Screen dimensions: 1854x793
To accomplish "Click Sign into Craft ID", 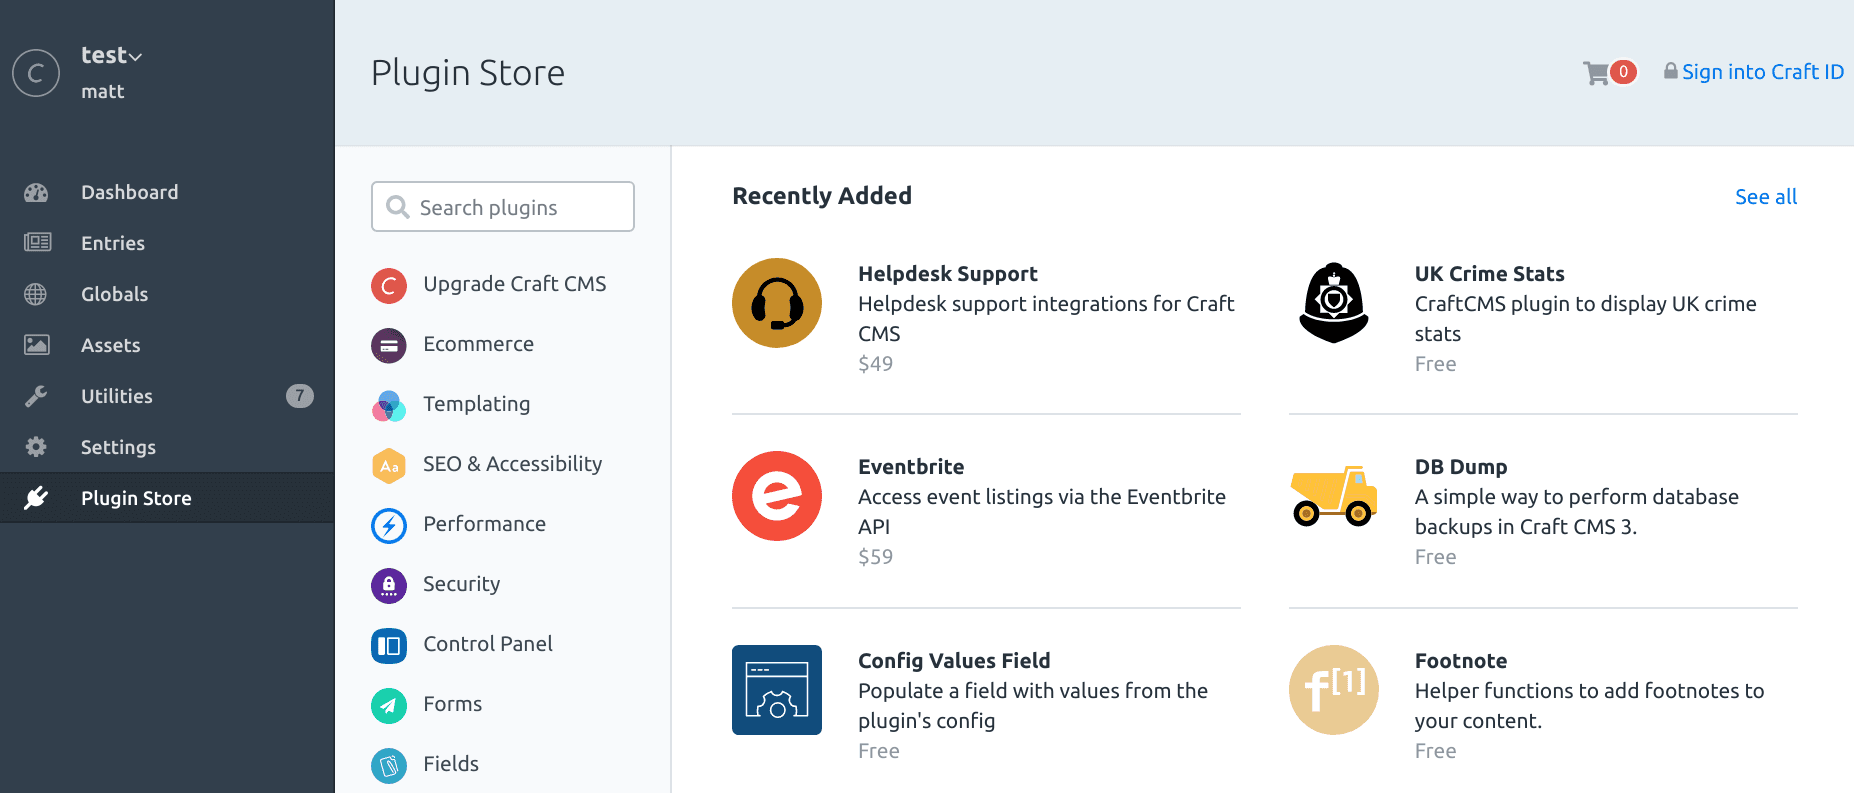I will [1762, 72].
